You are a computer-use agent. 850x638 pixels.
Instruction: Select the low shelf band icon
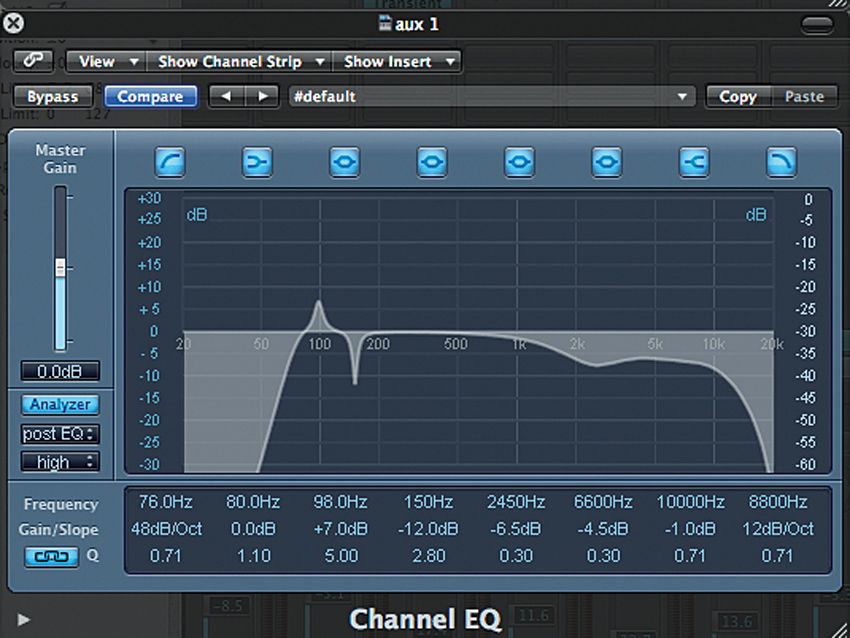pos(257,162)
